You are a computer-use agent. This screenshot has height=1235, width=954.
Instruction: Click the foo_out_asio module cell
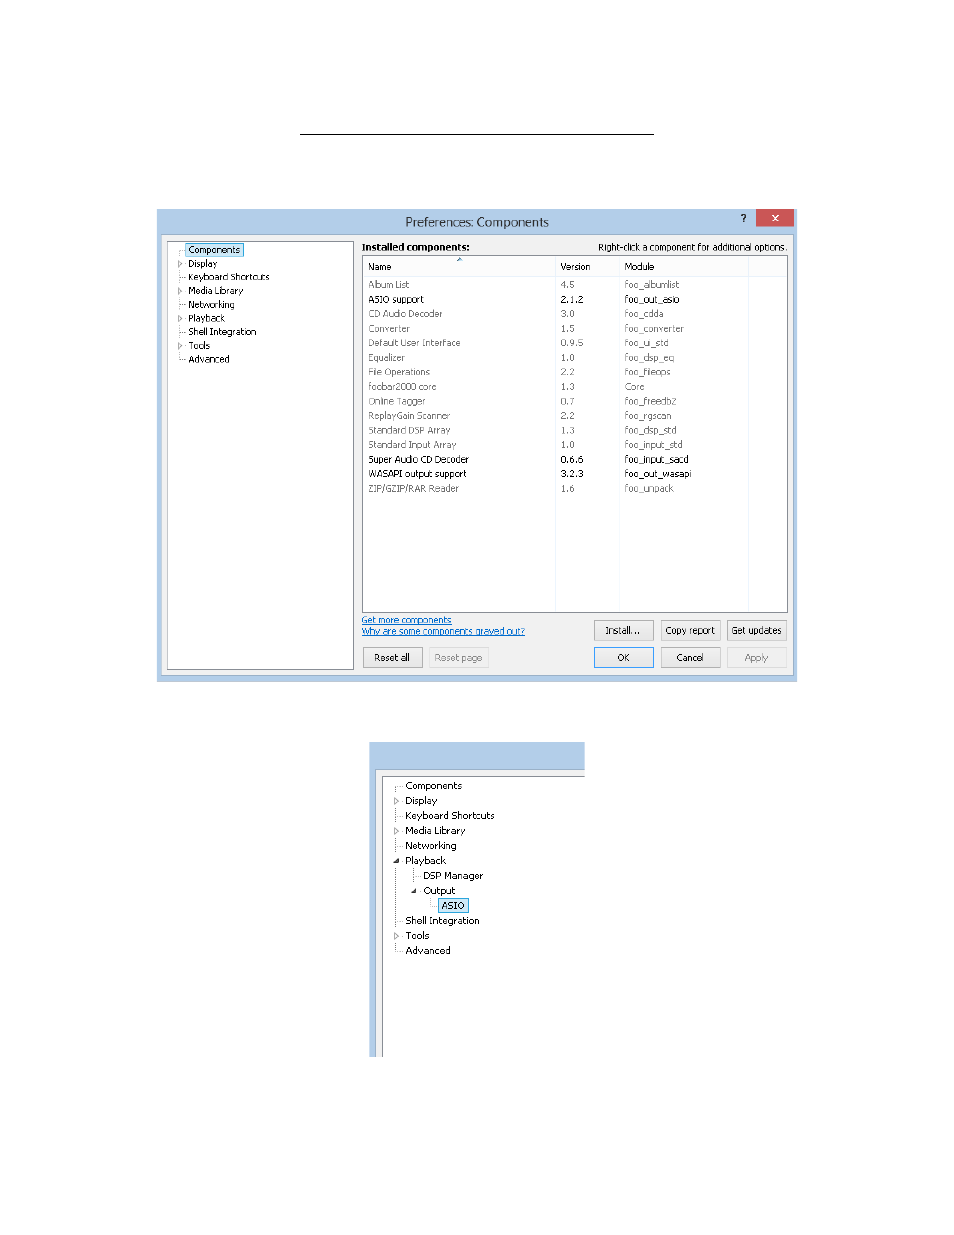(x=652, y=300)
